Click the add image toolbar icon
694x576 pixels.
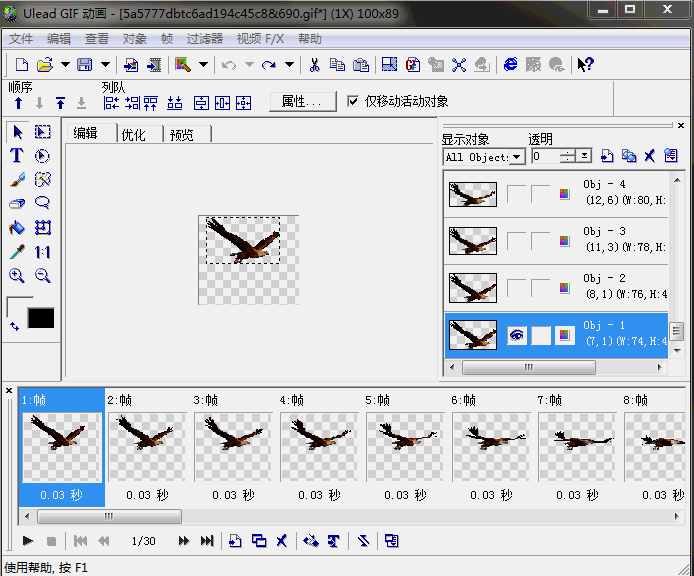[x=131, y=65]
